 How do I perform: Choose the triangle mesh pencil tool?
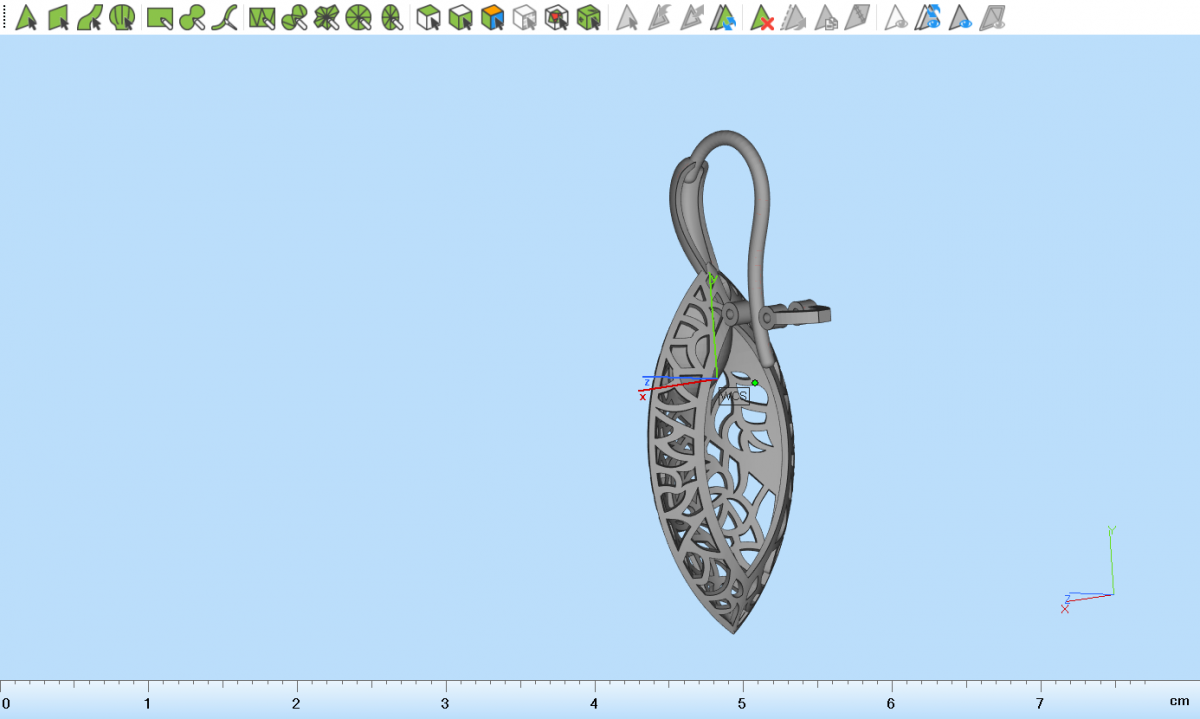(262, 17)
